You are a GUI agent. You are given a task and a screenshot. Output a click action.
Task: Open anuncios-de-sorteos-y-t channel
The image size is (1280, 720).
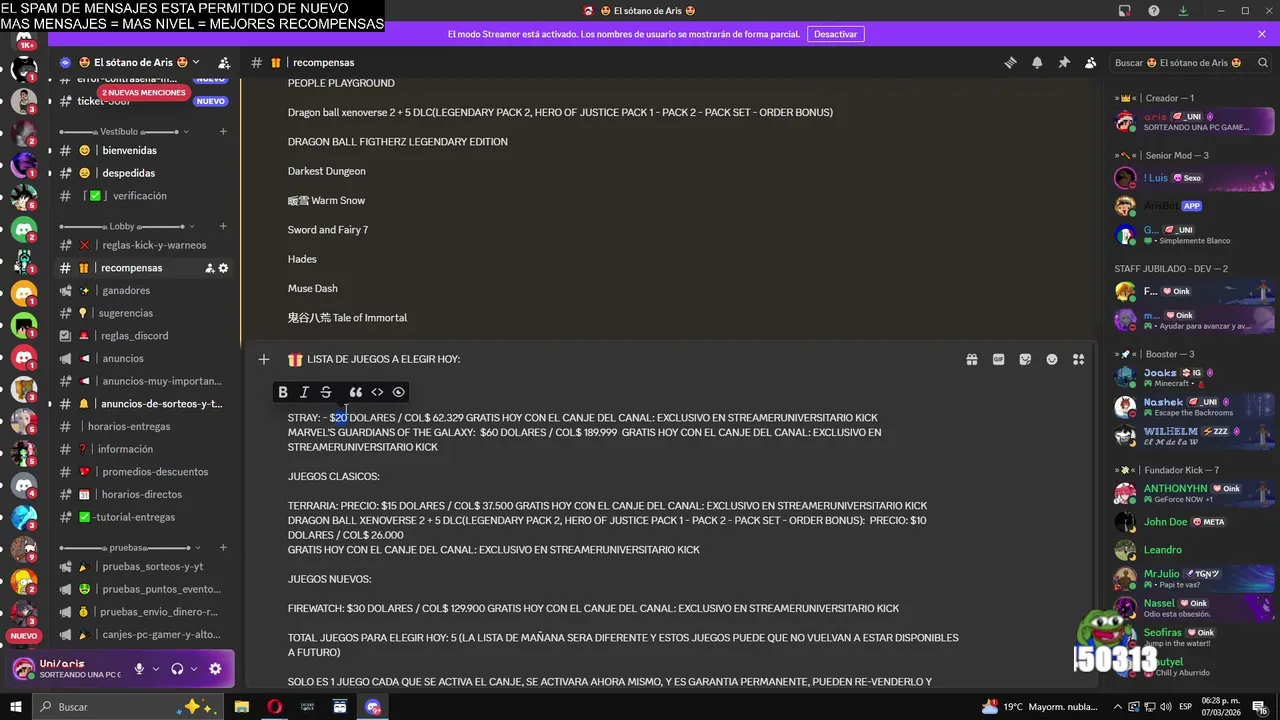coord(143,404)
